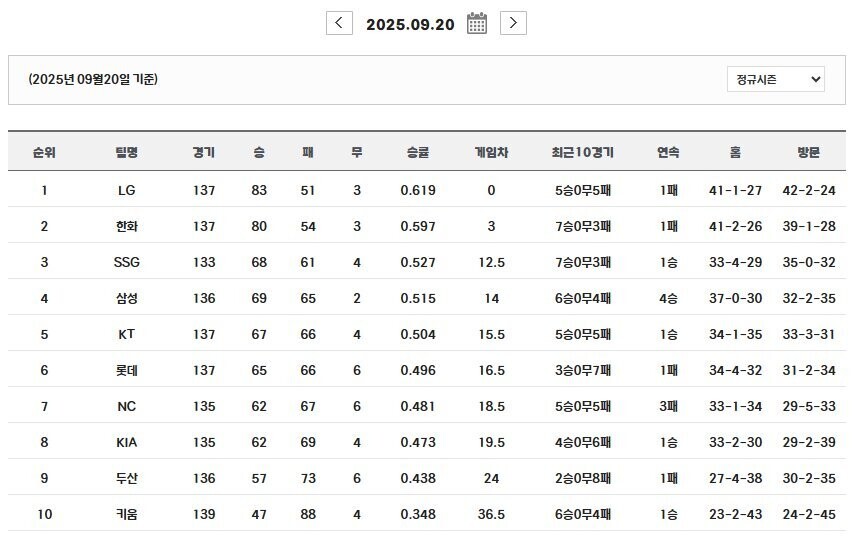The width and height of the screenshot is (858, 536).
Task: Click NC's streak value 3패
Action: (669, 406)
